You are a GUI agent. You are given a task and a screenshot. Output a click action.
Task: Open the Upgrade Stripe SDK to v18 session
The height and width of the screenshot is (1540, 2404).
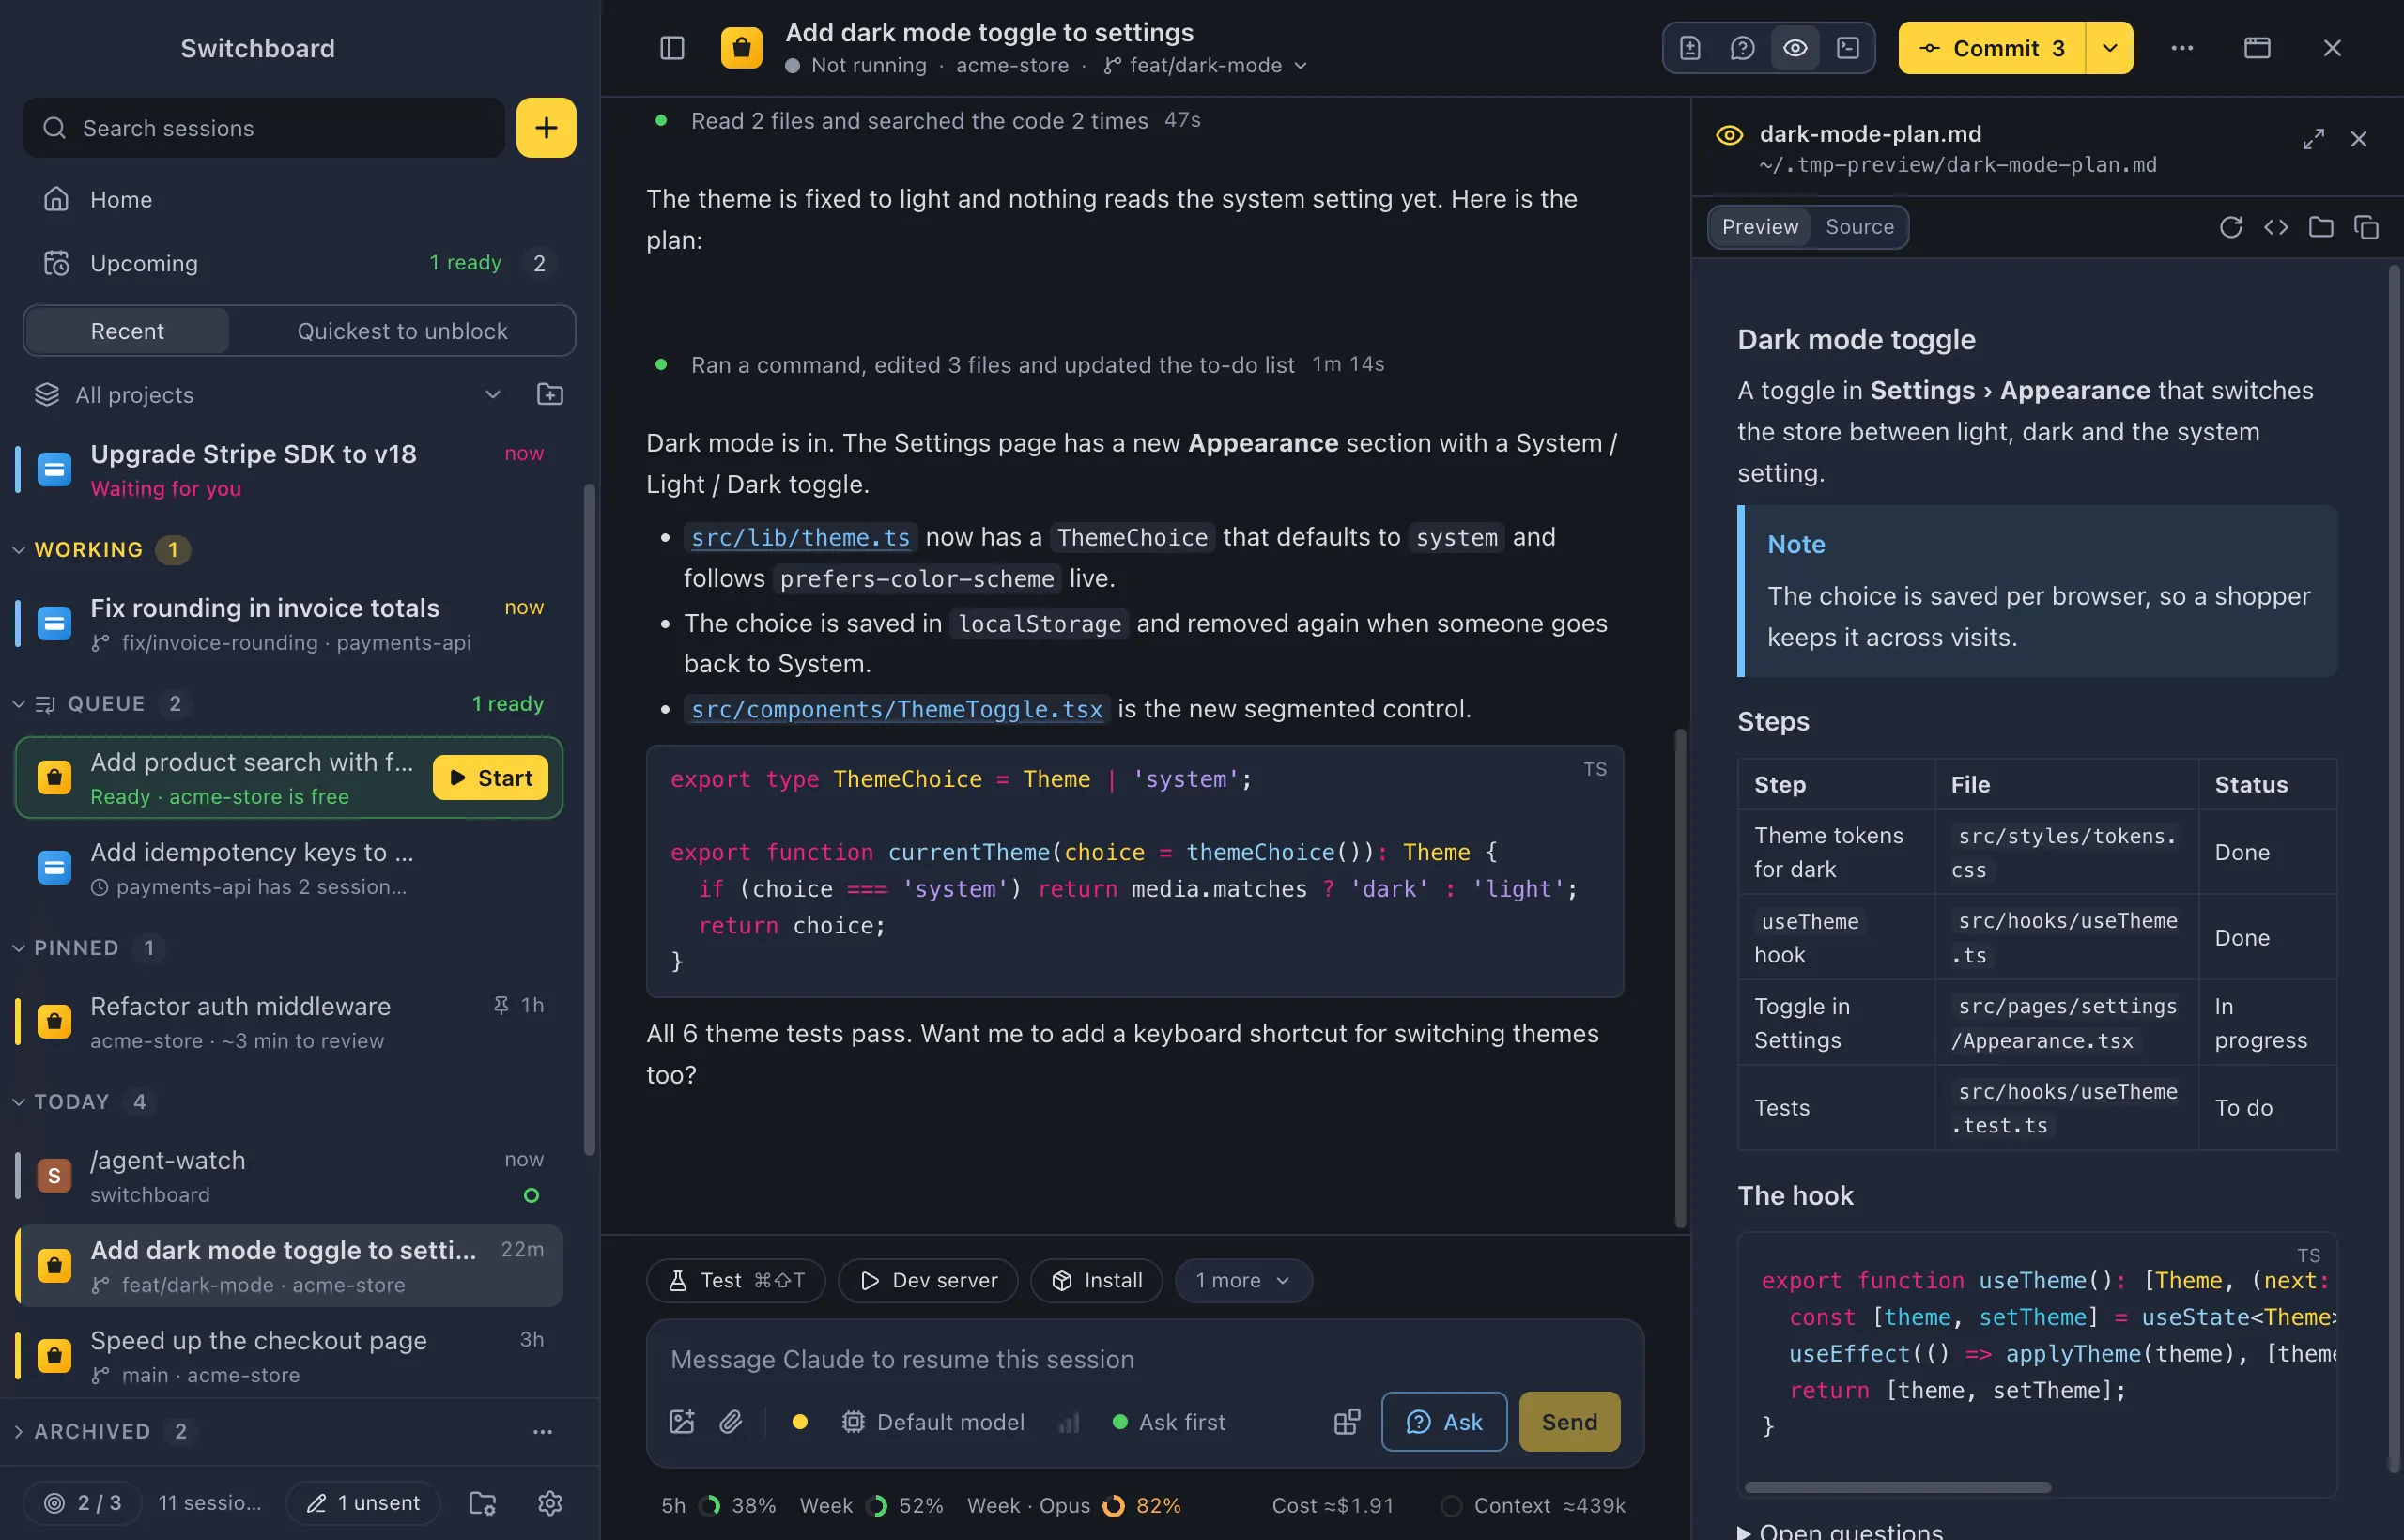290,470
